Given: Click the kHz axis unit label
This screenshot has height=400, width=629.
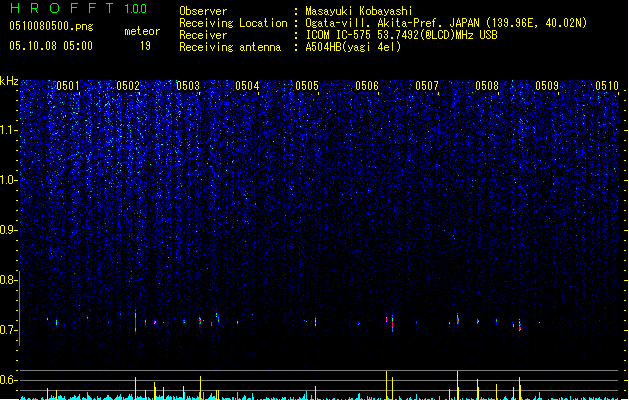Looking at the screenshot, I should coord(9,81).
